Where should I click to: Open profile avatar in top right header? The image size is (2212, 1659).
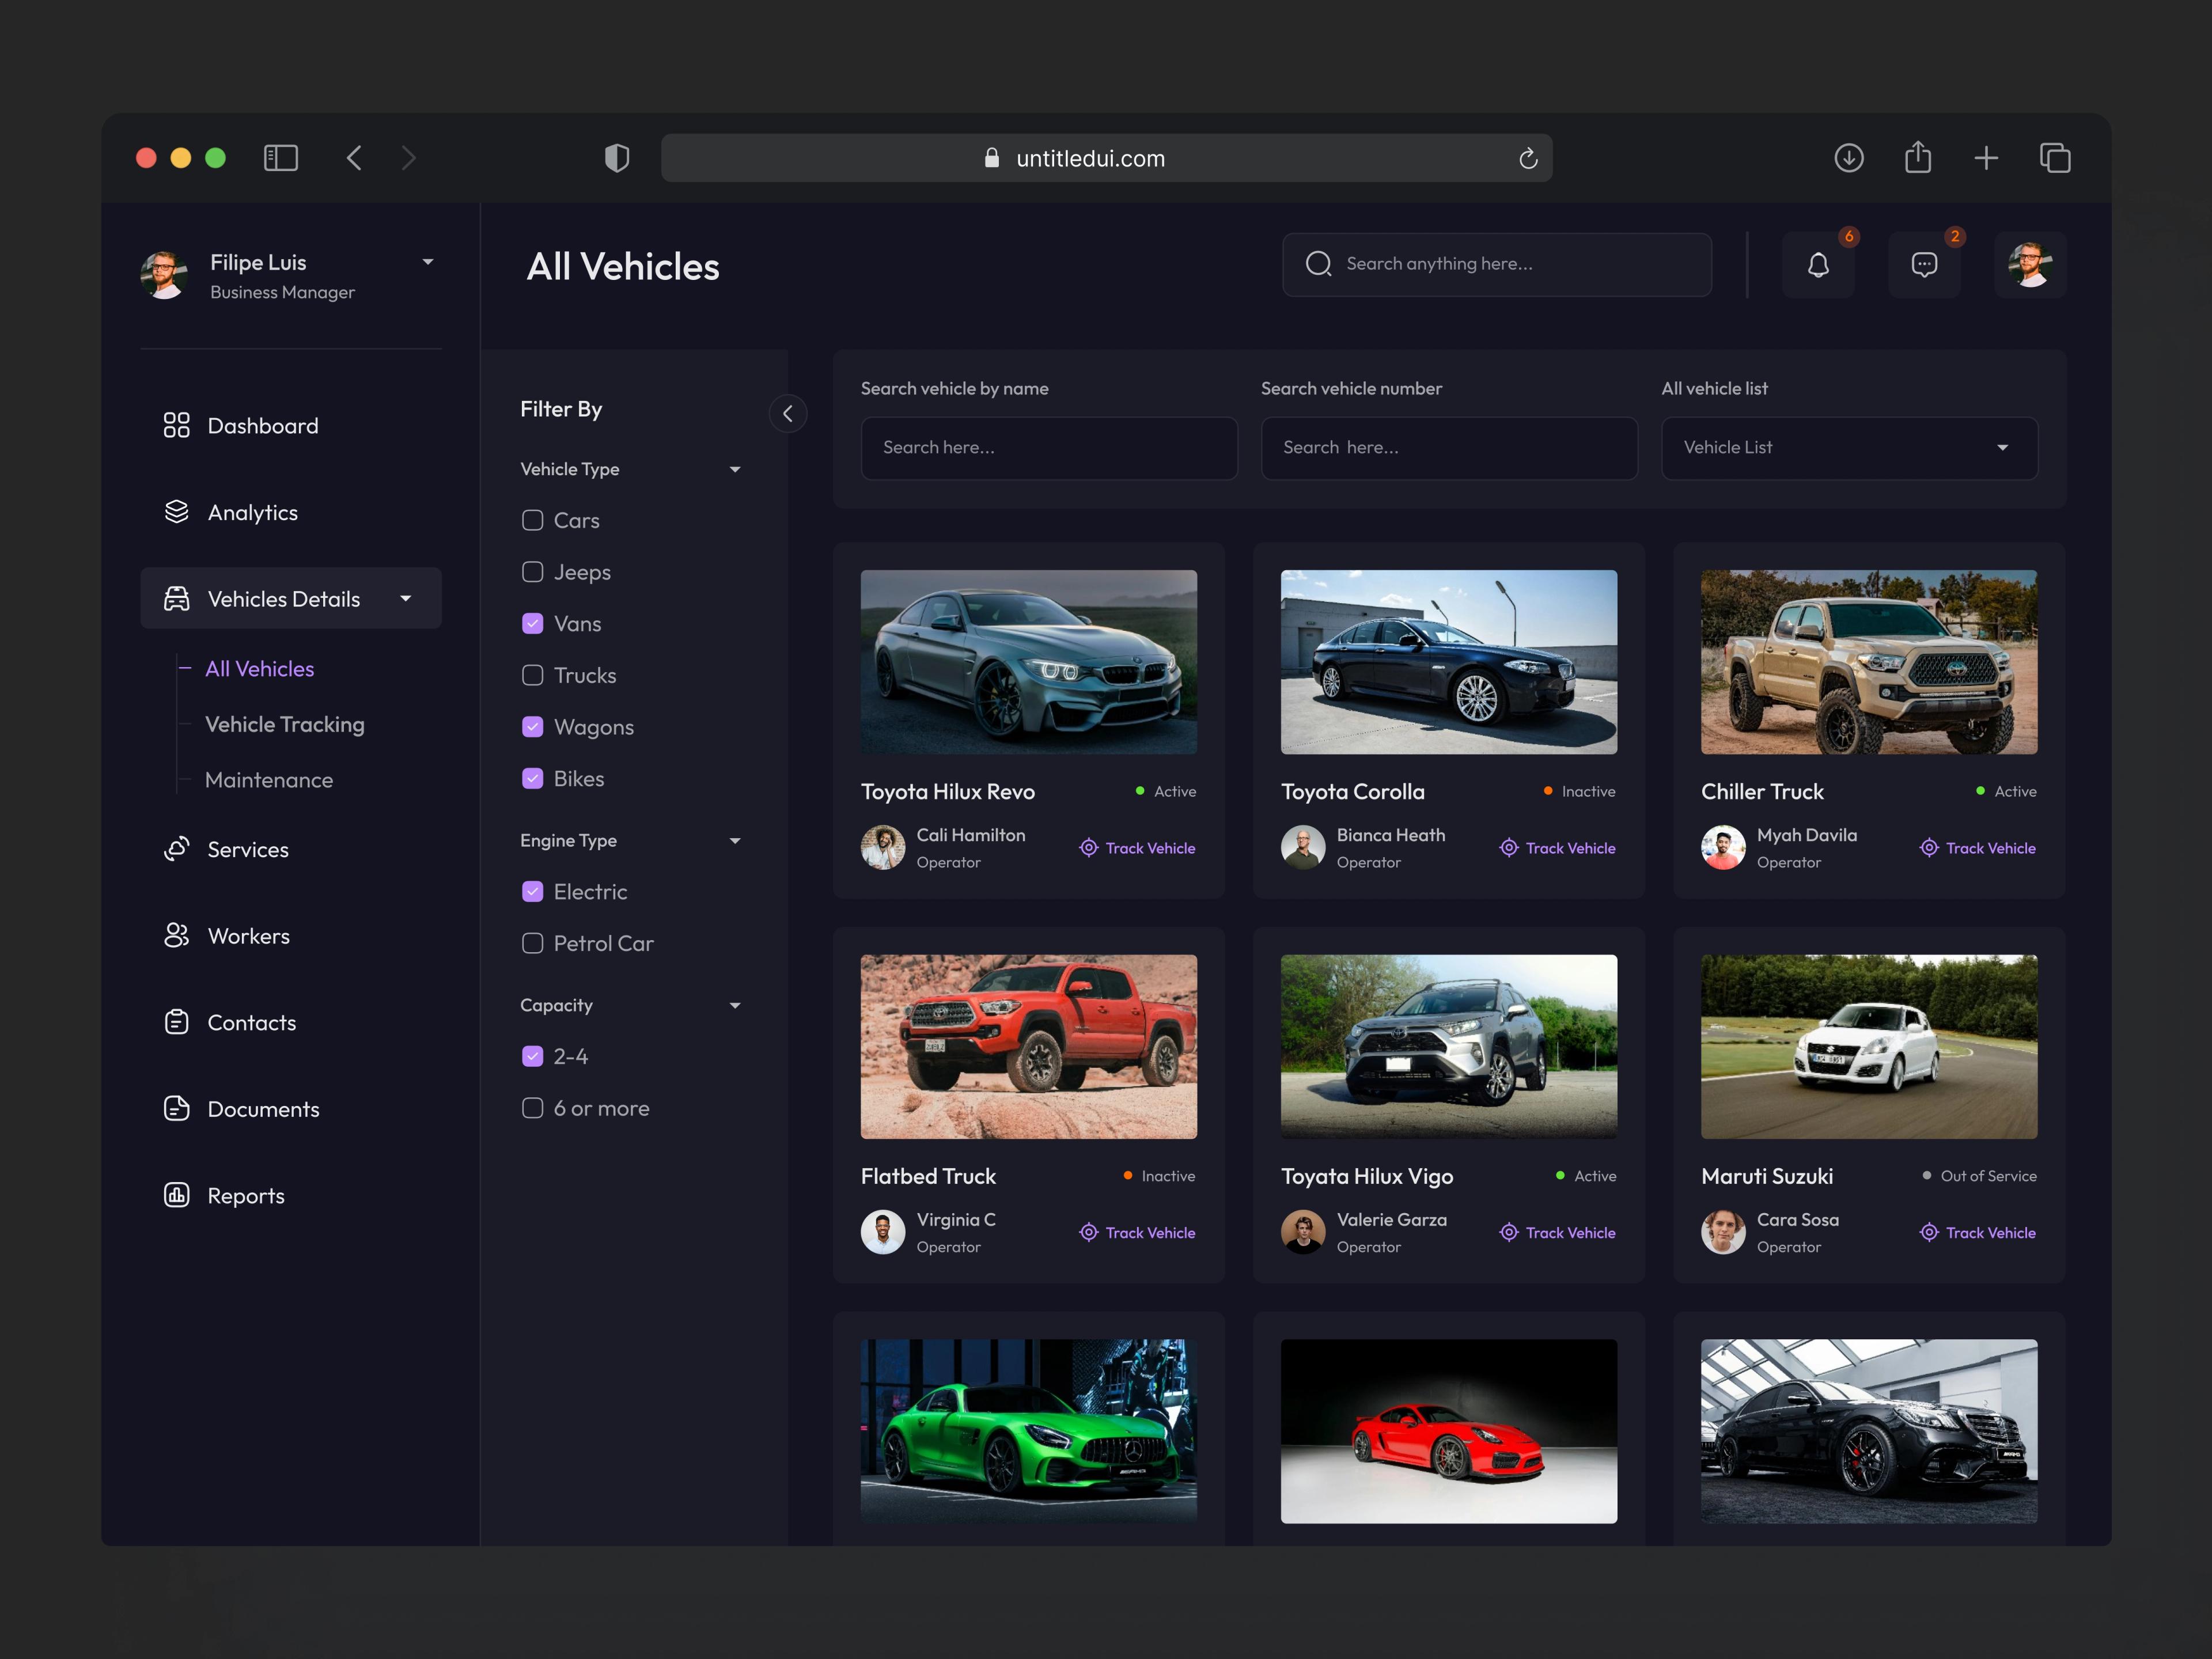2030,264
